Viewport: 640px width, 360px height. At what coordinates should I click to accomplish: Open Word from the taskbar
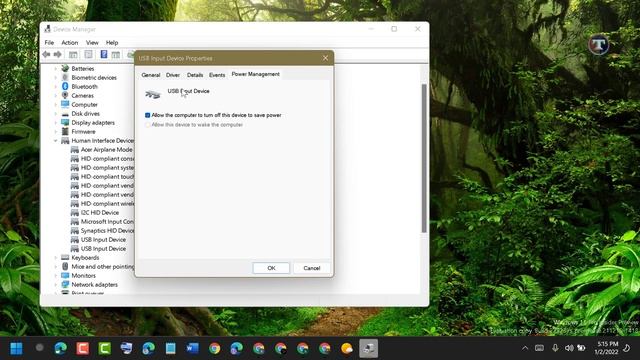(x=192, y=348)
